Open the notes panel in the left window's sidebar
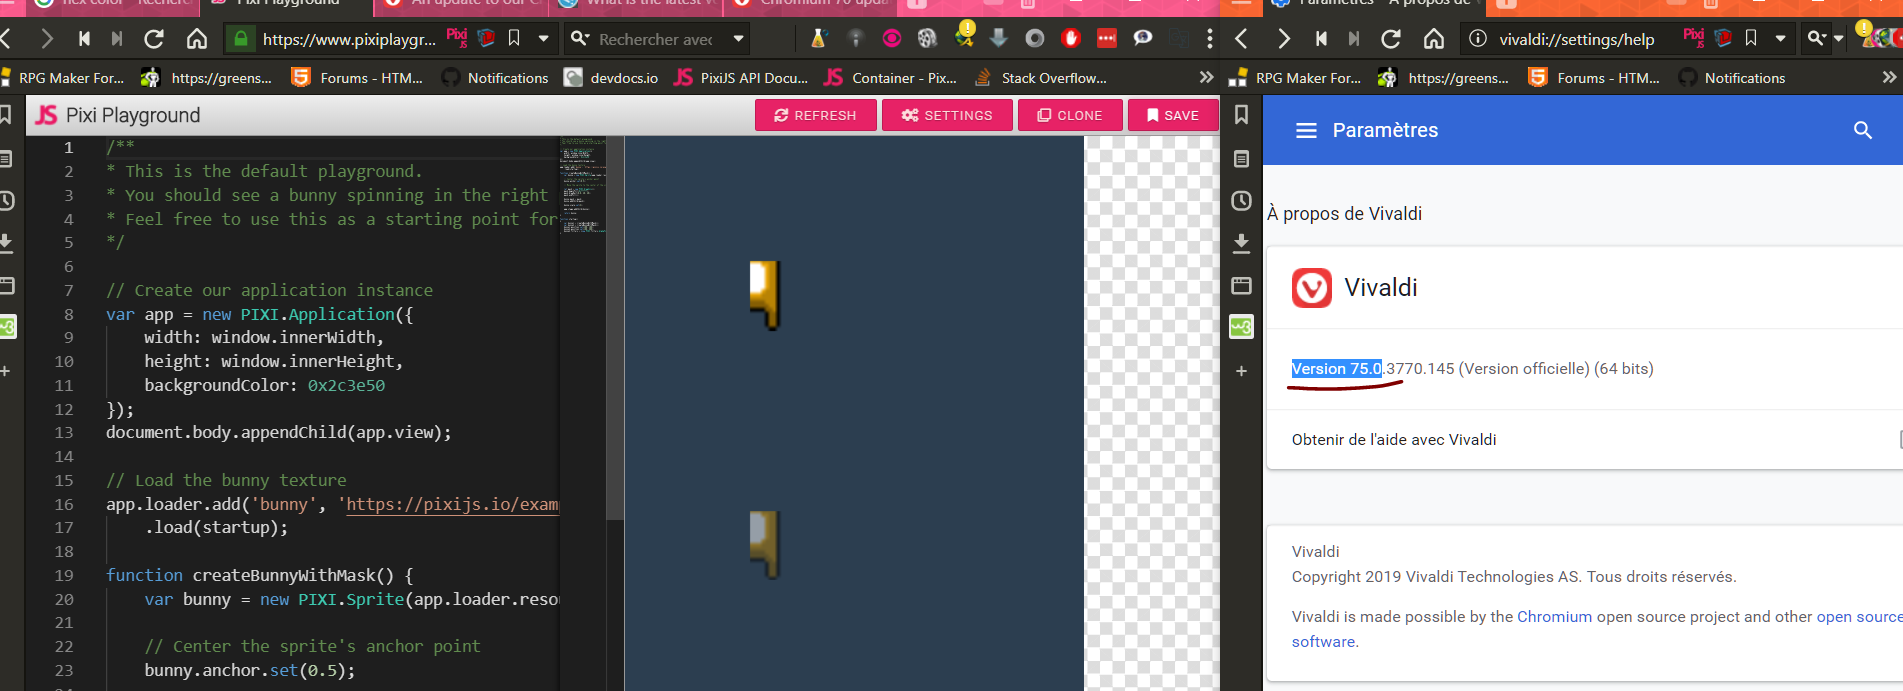 click(x=6, y=159)
